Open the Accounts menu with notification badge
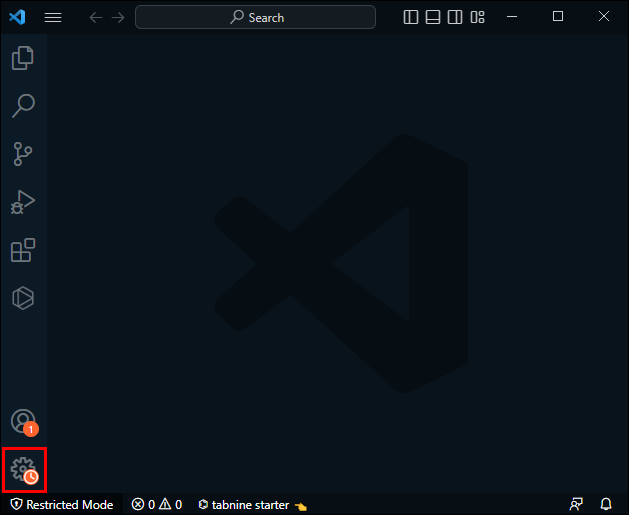 point(24,422)
